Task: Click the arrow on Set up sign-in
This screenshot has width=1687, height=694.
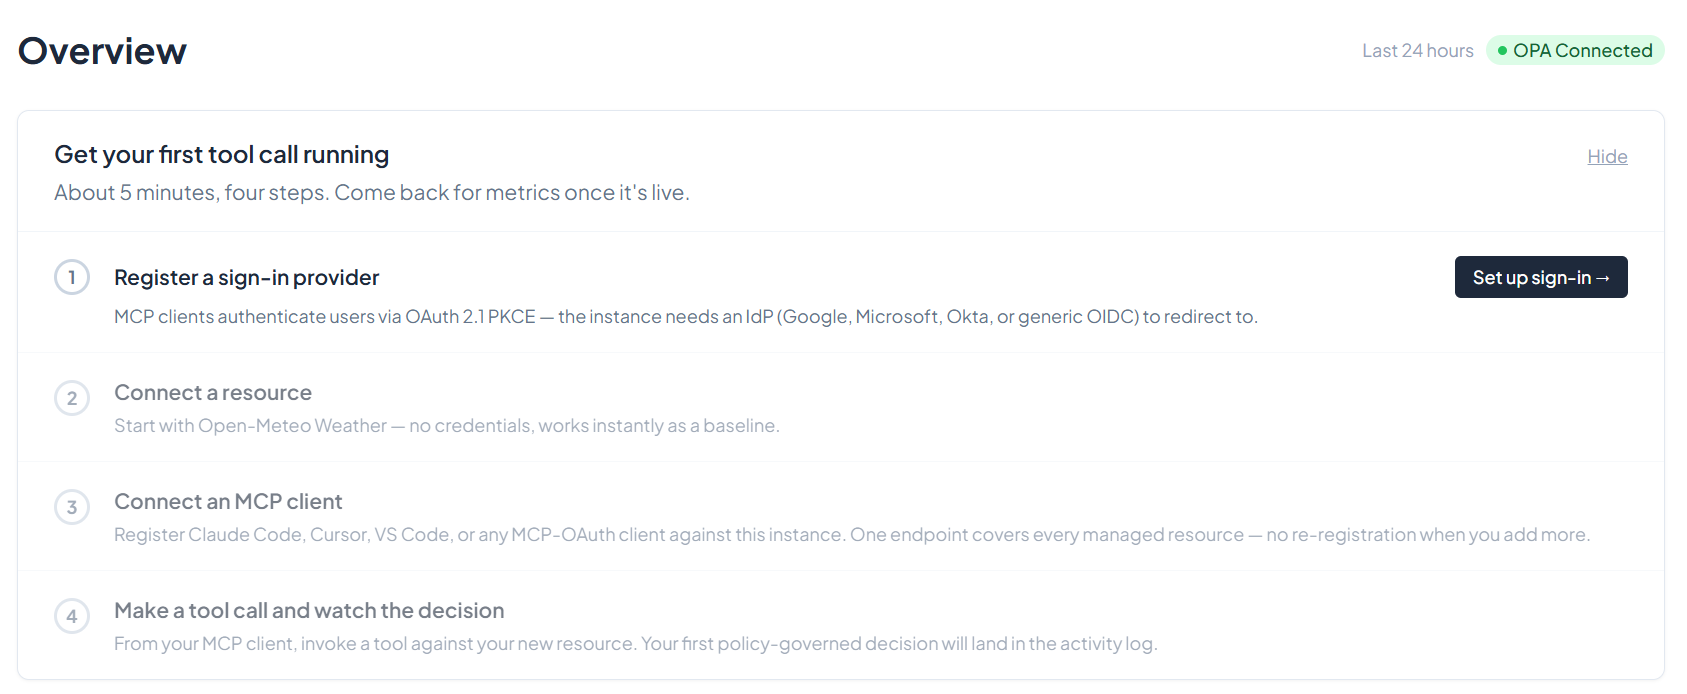Action: (x=1603, y=278)
